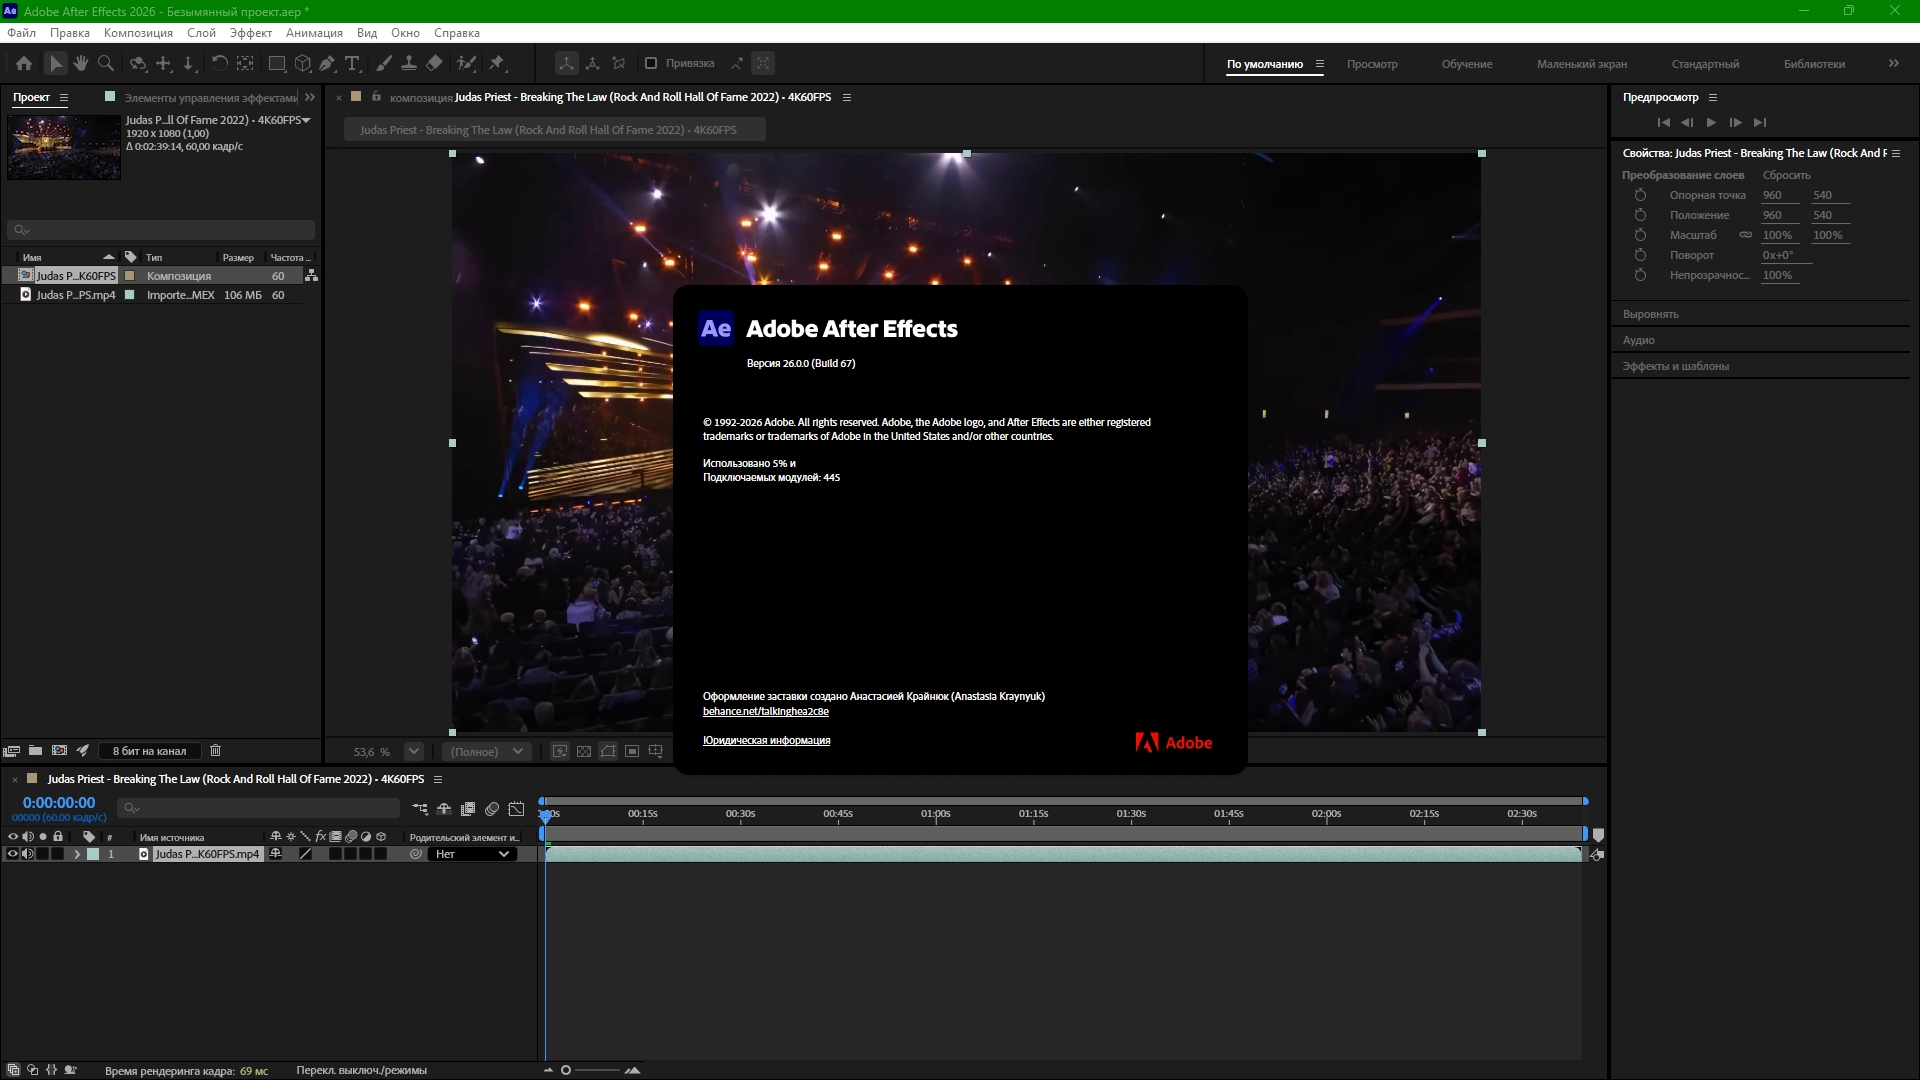Open Graph Editor in timeline
This screenshot has width=1920, height=1080.
516,809
